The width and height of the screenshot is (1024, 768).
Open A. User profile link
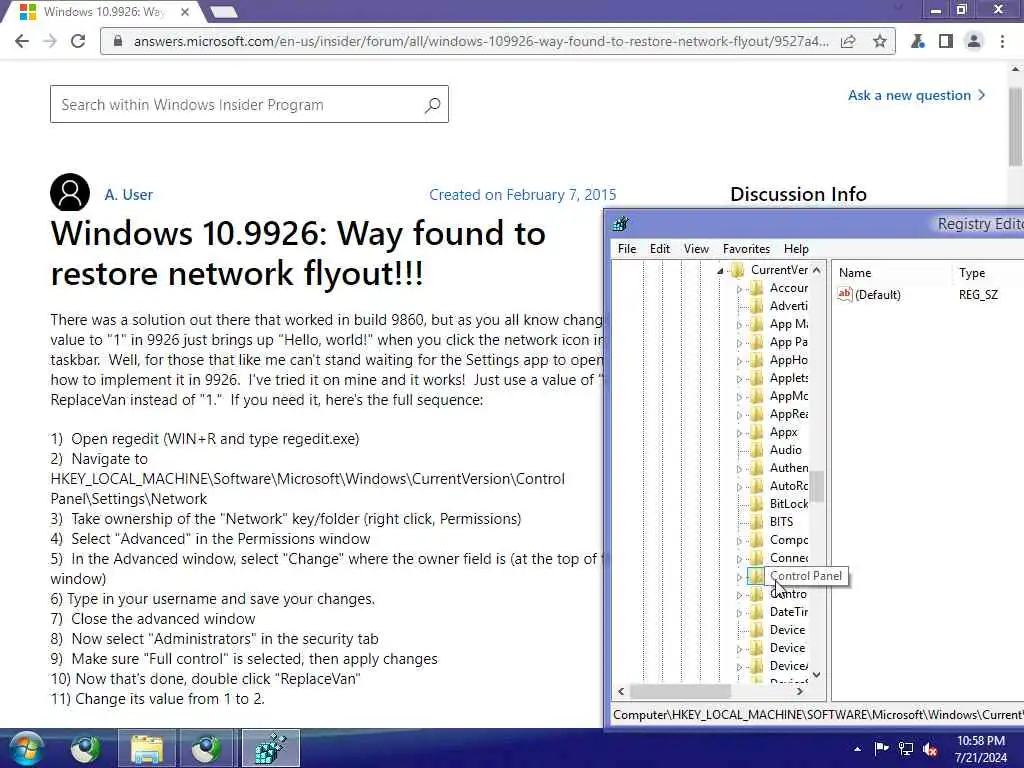(129, 195)
